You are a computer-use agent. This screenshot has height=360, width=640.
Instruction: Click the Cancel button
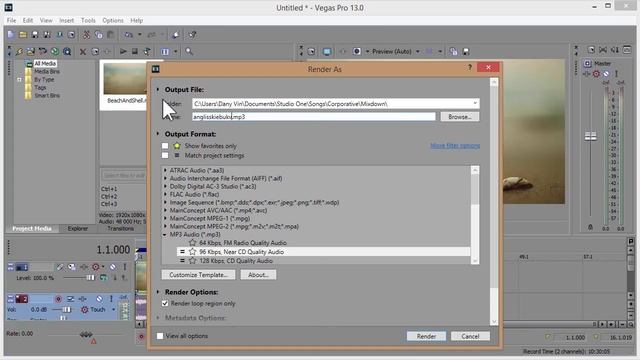[x=470, y=336]
